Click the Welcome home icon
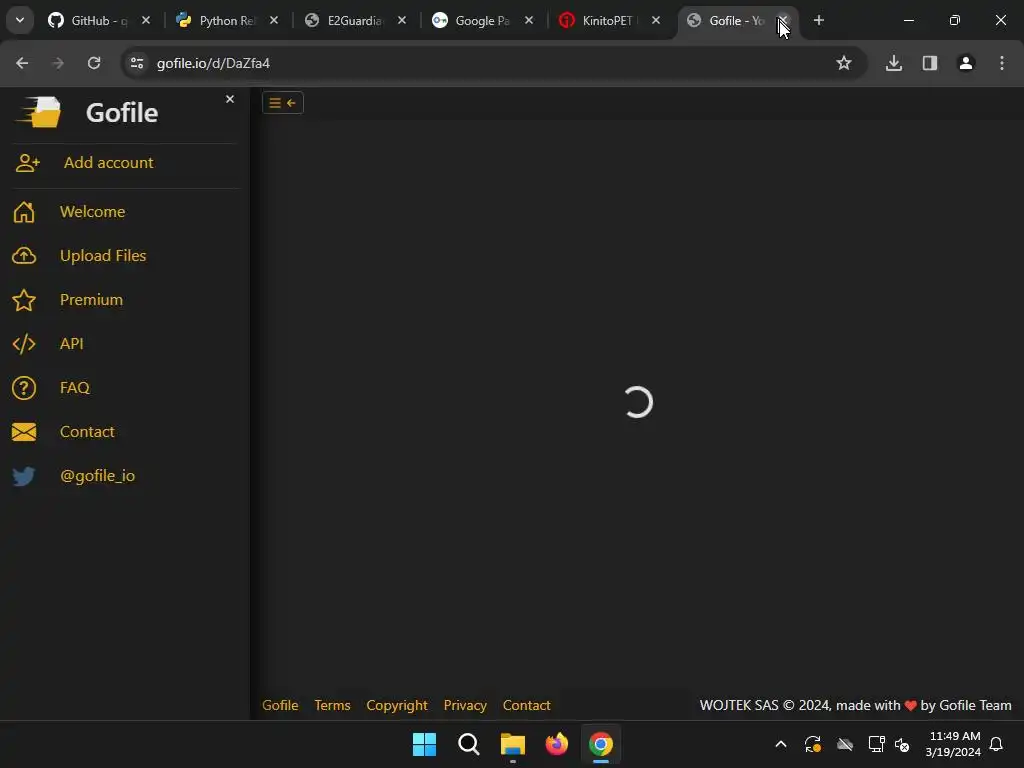Viewport: 1024px width, 768px height. tap(24, 212)
